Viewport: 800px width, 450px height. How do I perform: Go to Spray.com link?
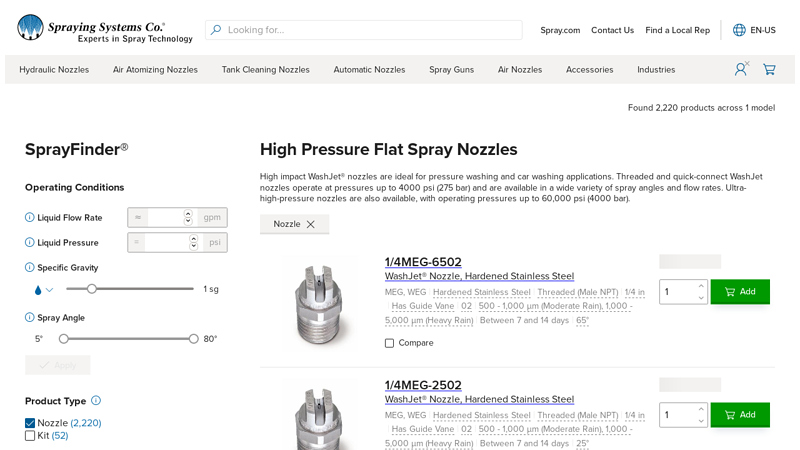coord(560,30)
